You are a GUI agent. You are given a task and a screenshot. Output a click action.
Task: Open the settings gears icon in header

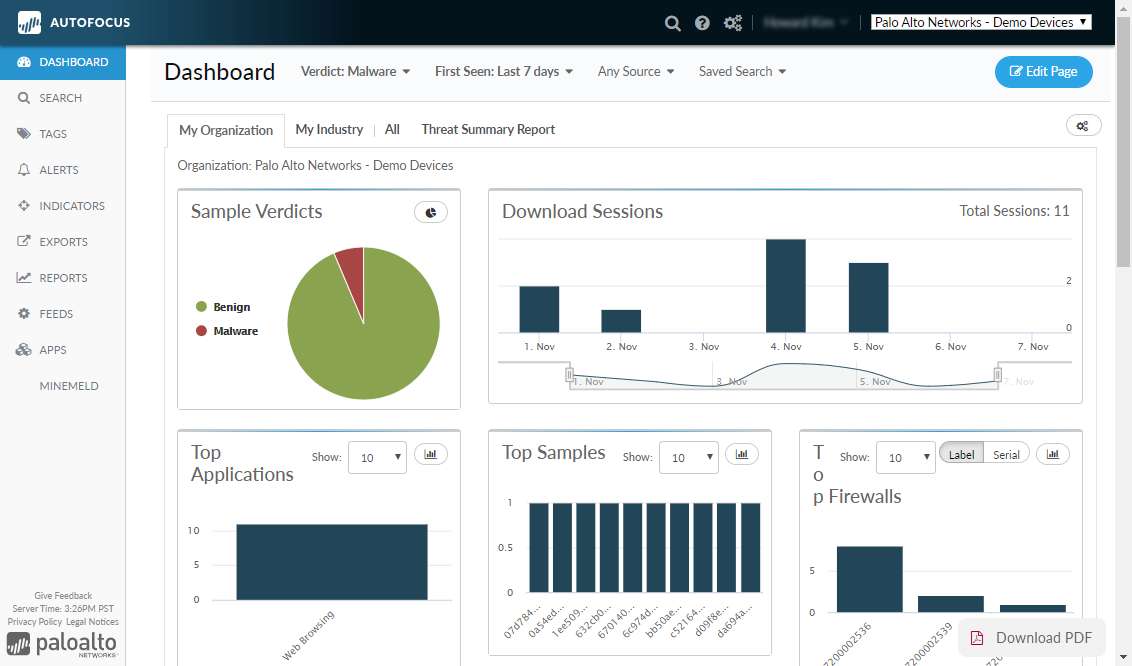pos(733,23)
